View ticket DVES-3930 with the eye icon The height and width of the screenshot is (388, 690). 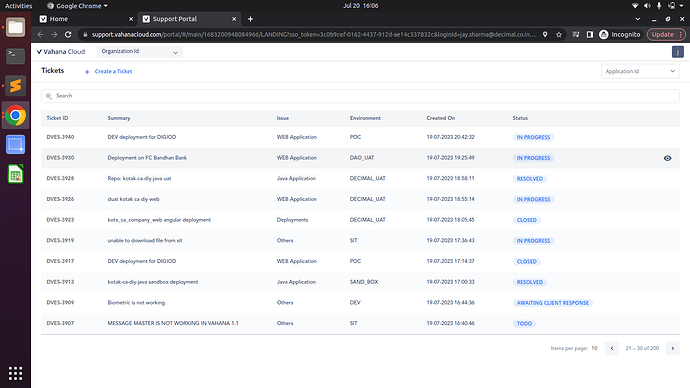(x=668, y=158)
